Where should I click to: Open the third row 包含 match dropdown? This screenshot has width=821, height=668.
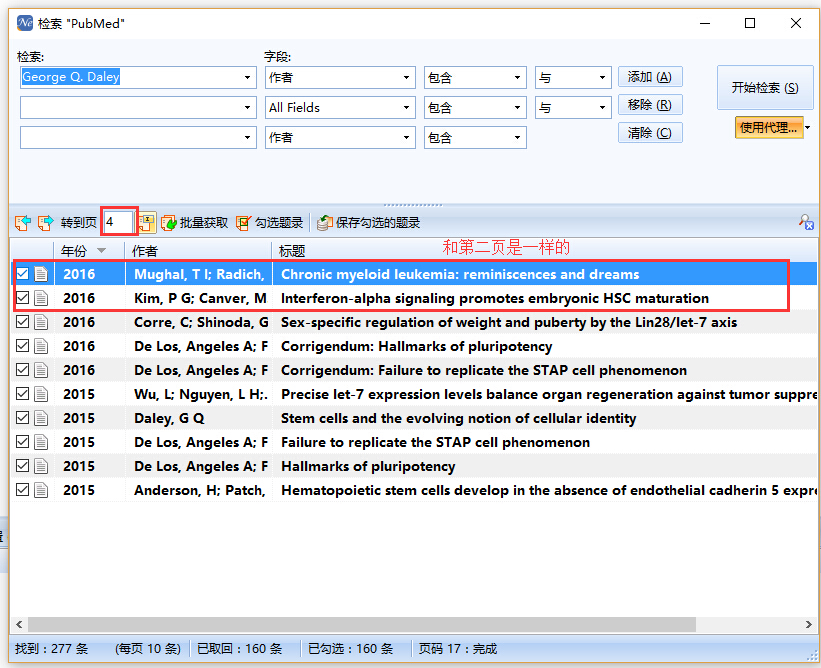(x=517, y=137)
